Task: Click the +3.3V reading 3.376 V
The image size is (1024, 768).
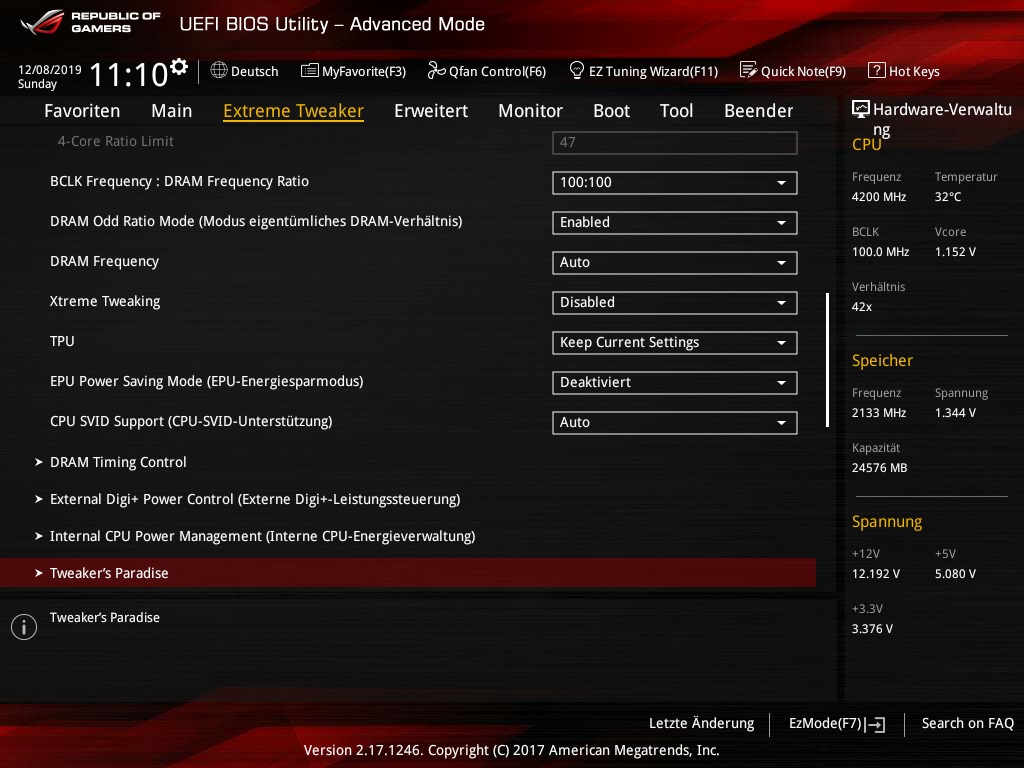Action: coord(872,628)
